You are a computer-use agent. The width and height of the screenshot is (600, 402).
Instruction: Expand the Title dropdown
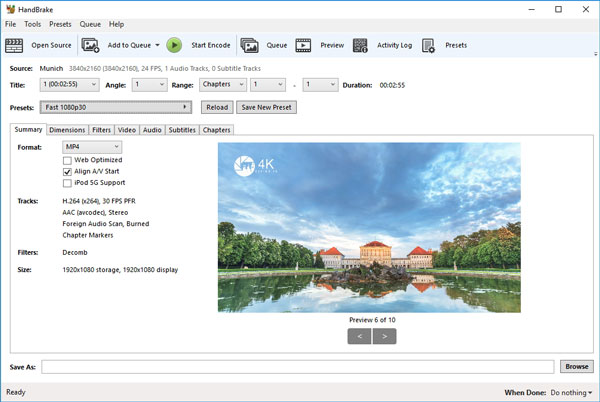69,85
